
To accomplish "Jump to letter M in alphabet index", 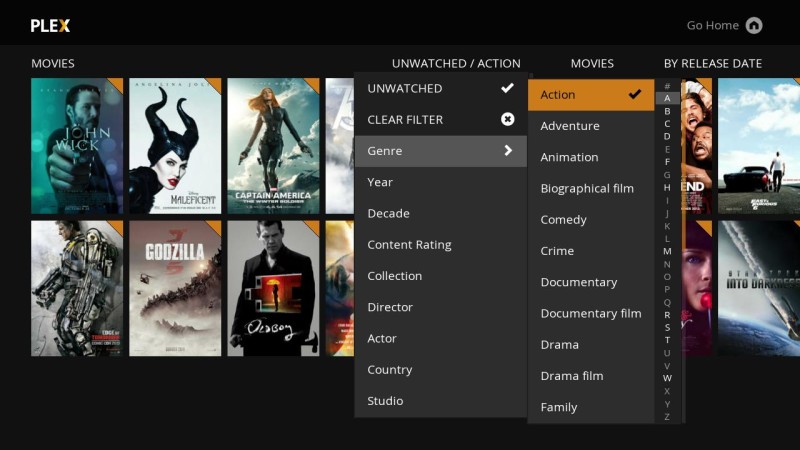I will (x=667, y=251).
